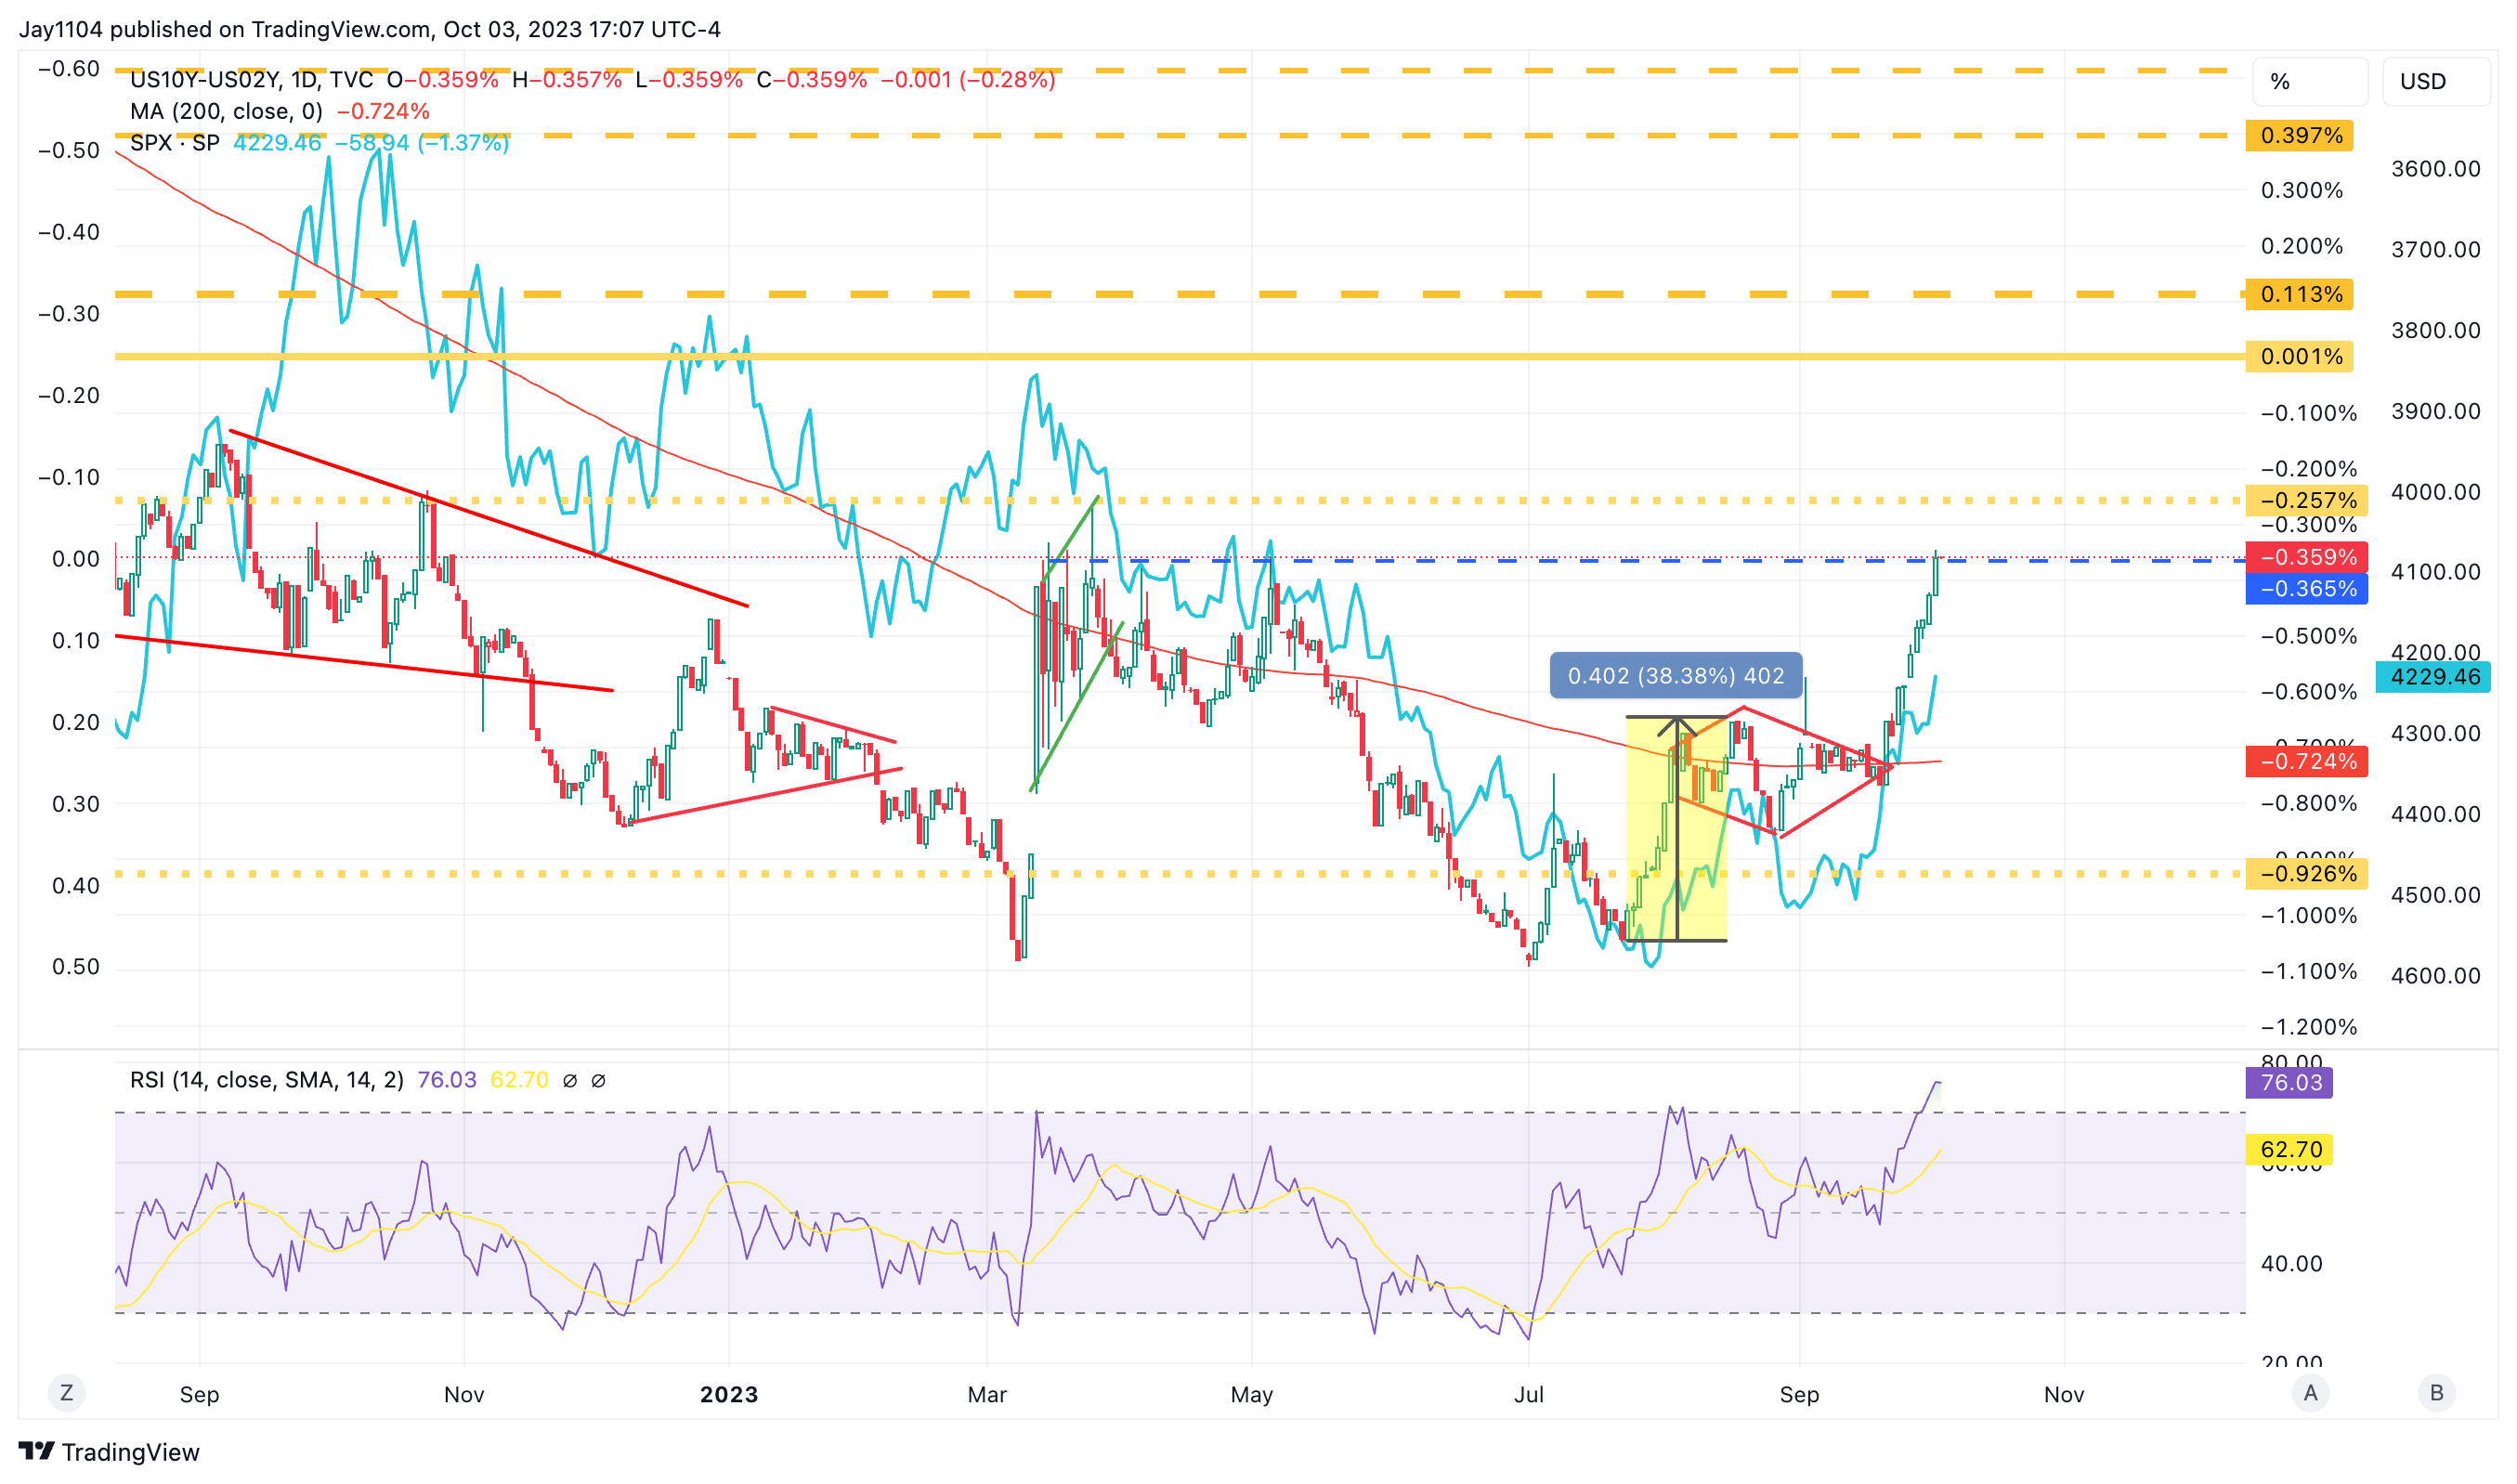The image size is (2517, 1484).
Task: Click the 0.402 (38.38%) 402 measurement label
Action: 1675,676
